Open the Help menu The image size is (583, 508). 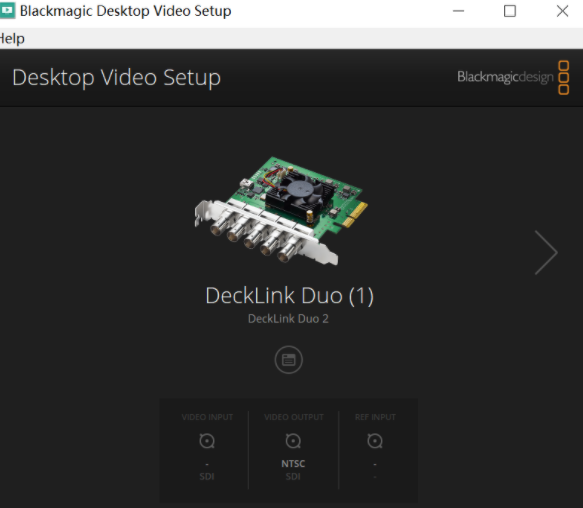pos(12,39)
